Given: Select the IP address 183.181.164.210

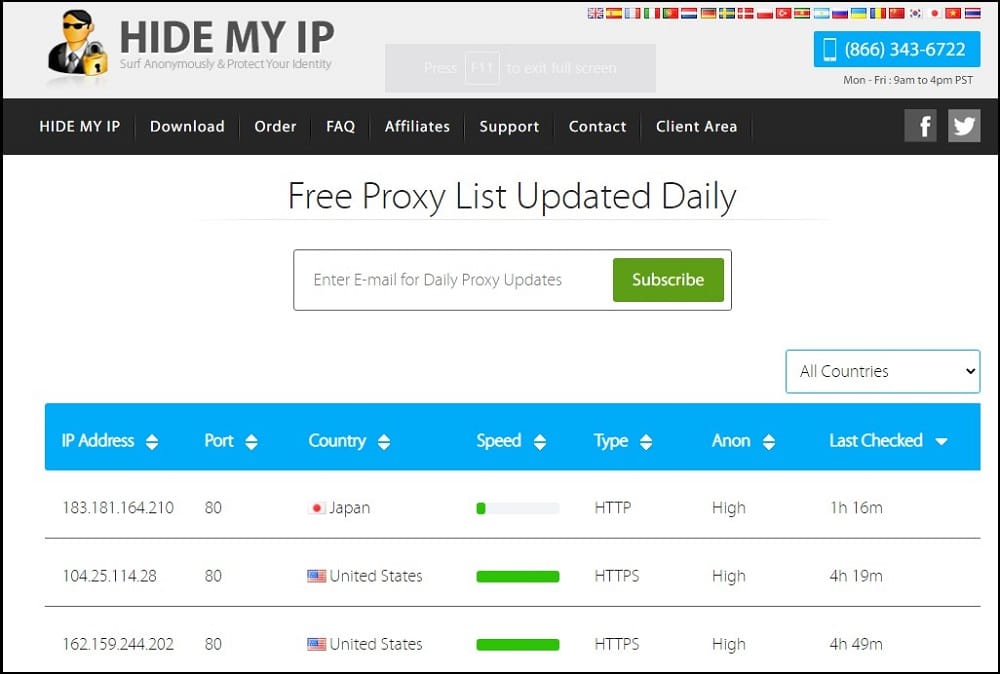Looking at the screenshot, I should tap(118, 508).
